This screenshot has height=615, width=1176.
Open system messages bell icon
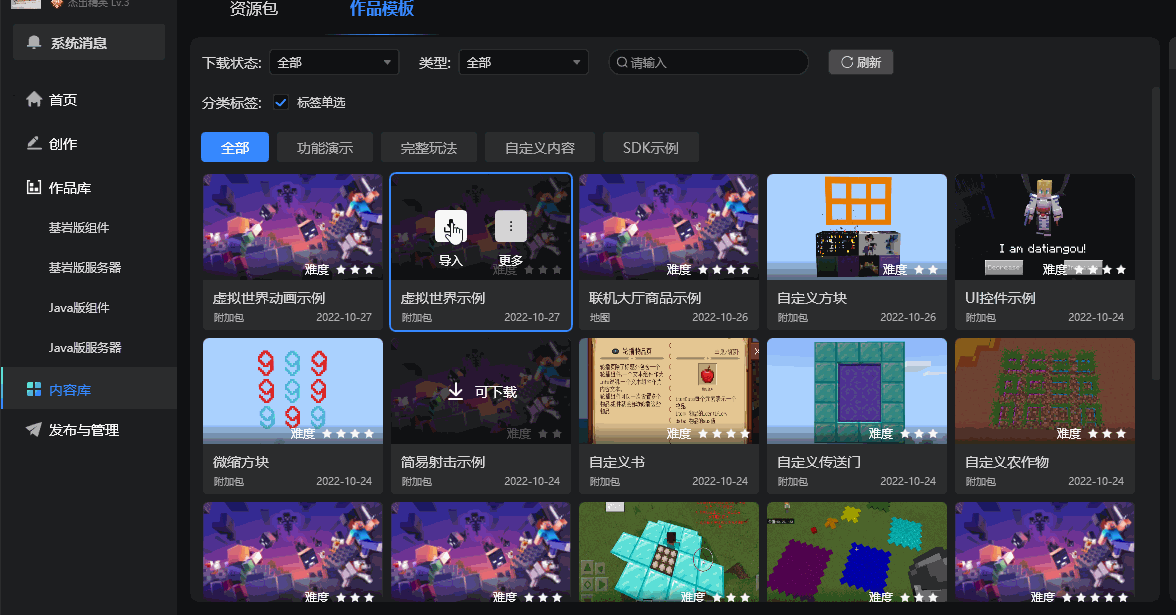[x=34, y=42]
